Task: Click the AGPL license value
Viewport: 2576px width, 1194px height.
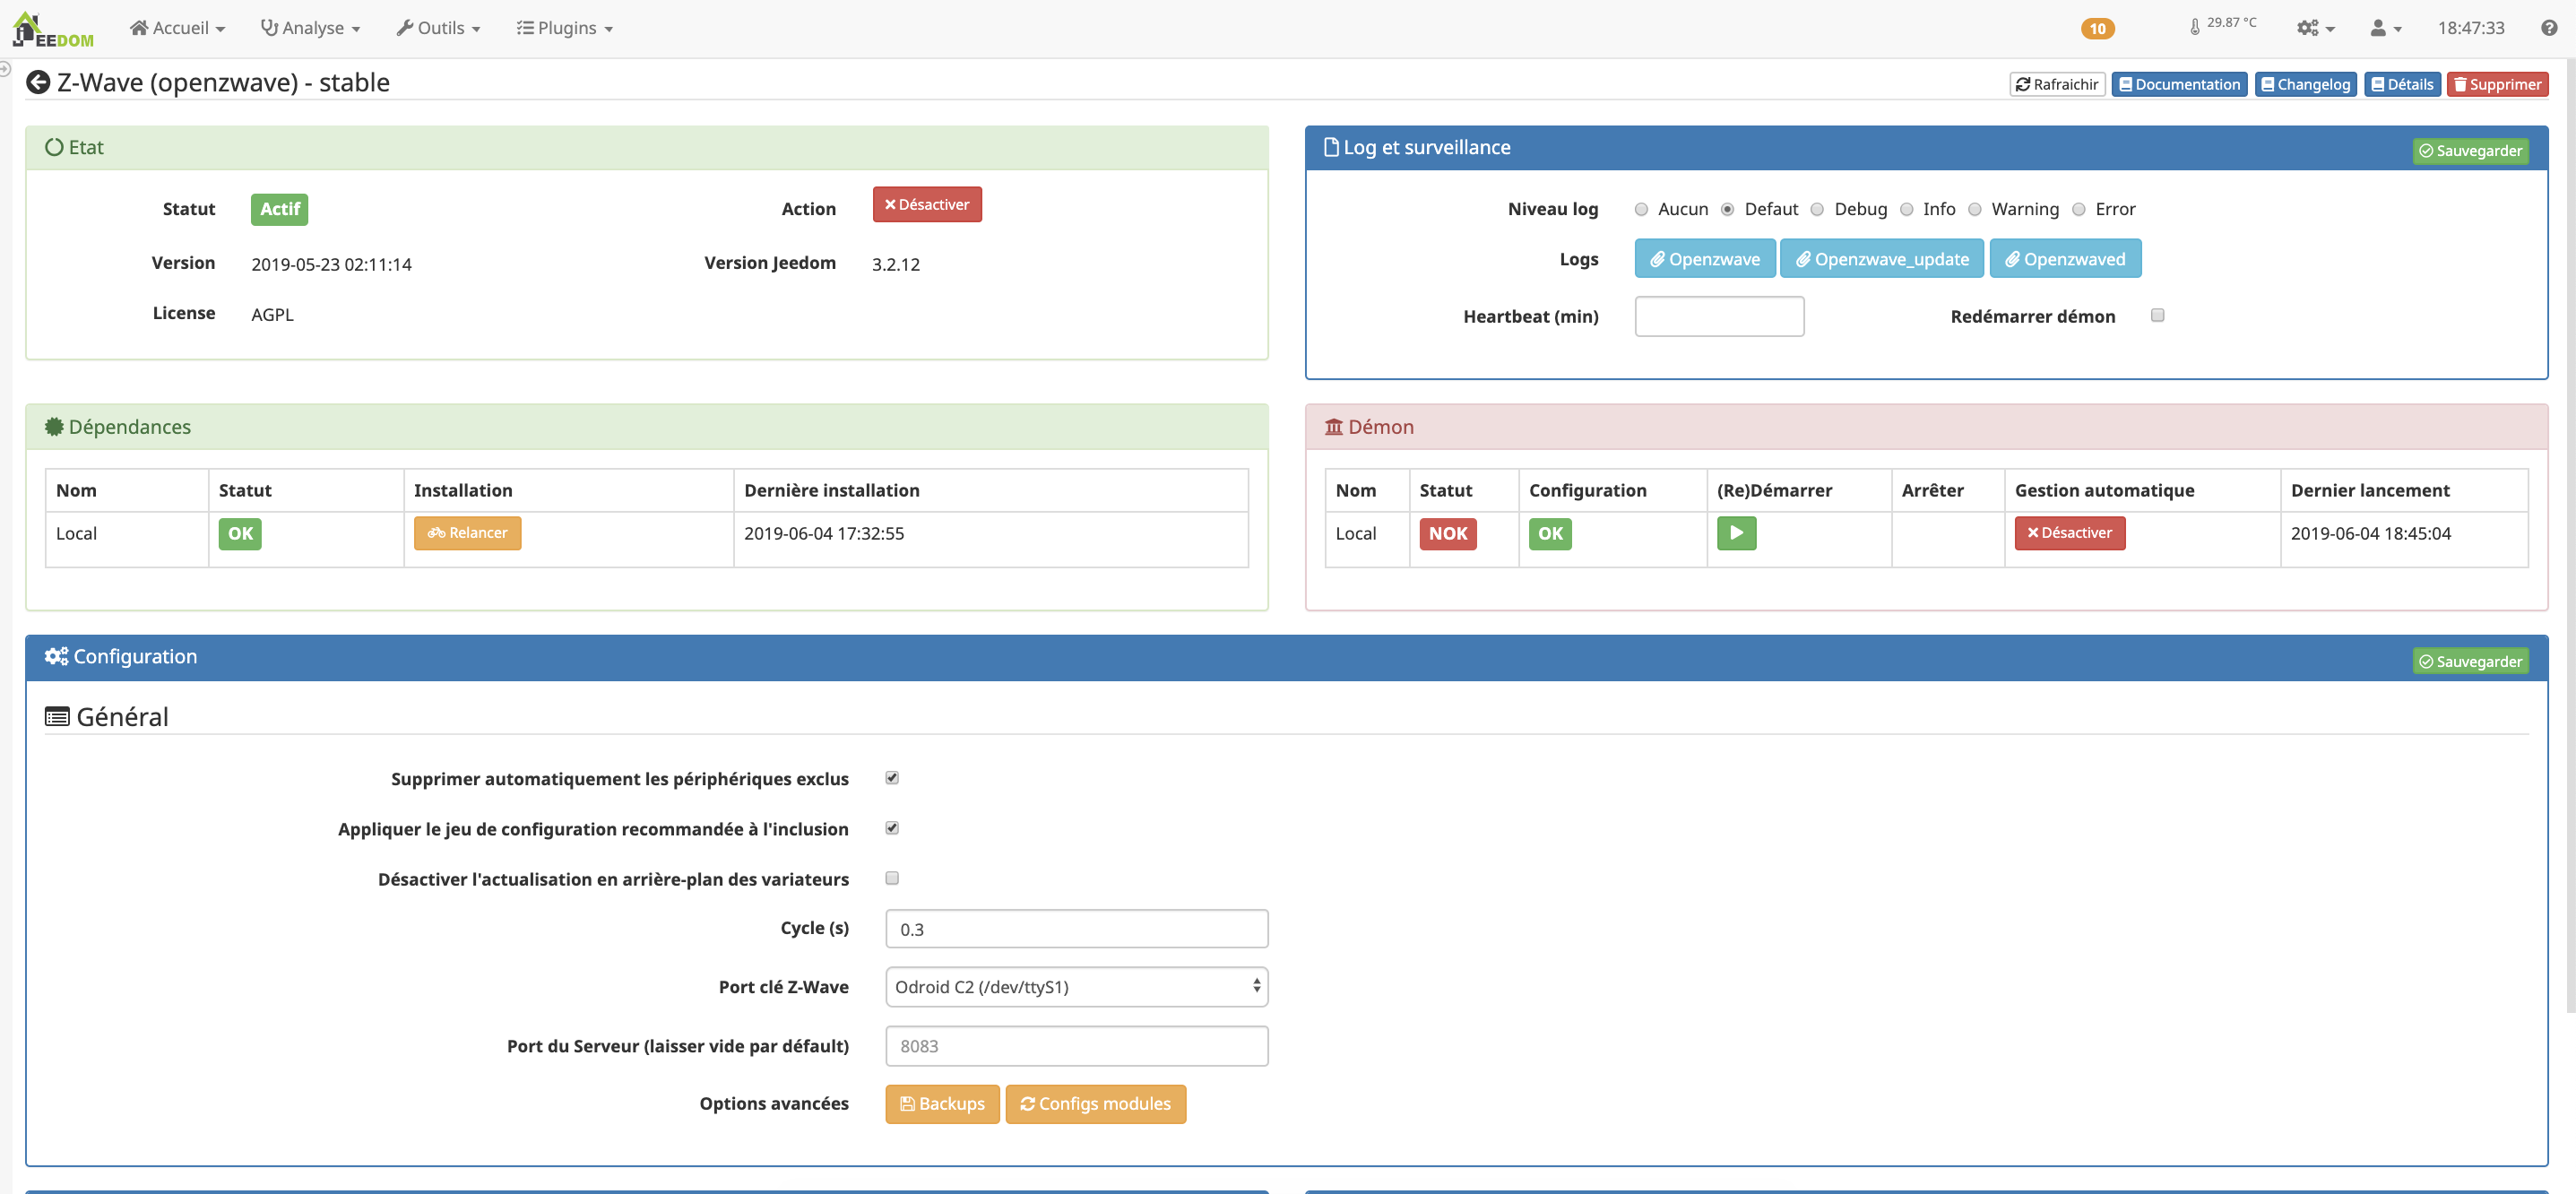Action: [x=272, y=314]
